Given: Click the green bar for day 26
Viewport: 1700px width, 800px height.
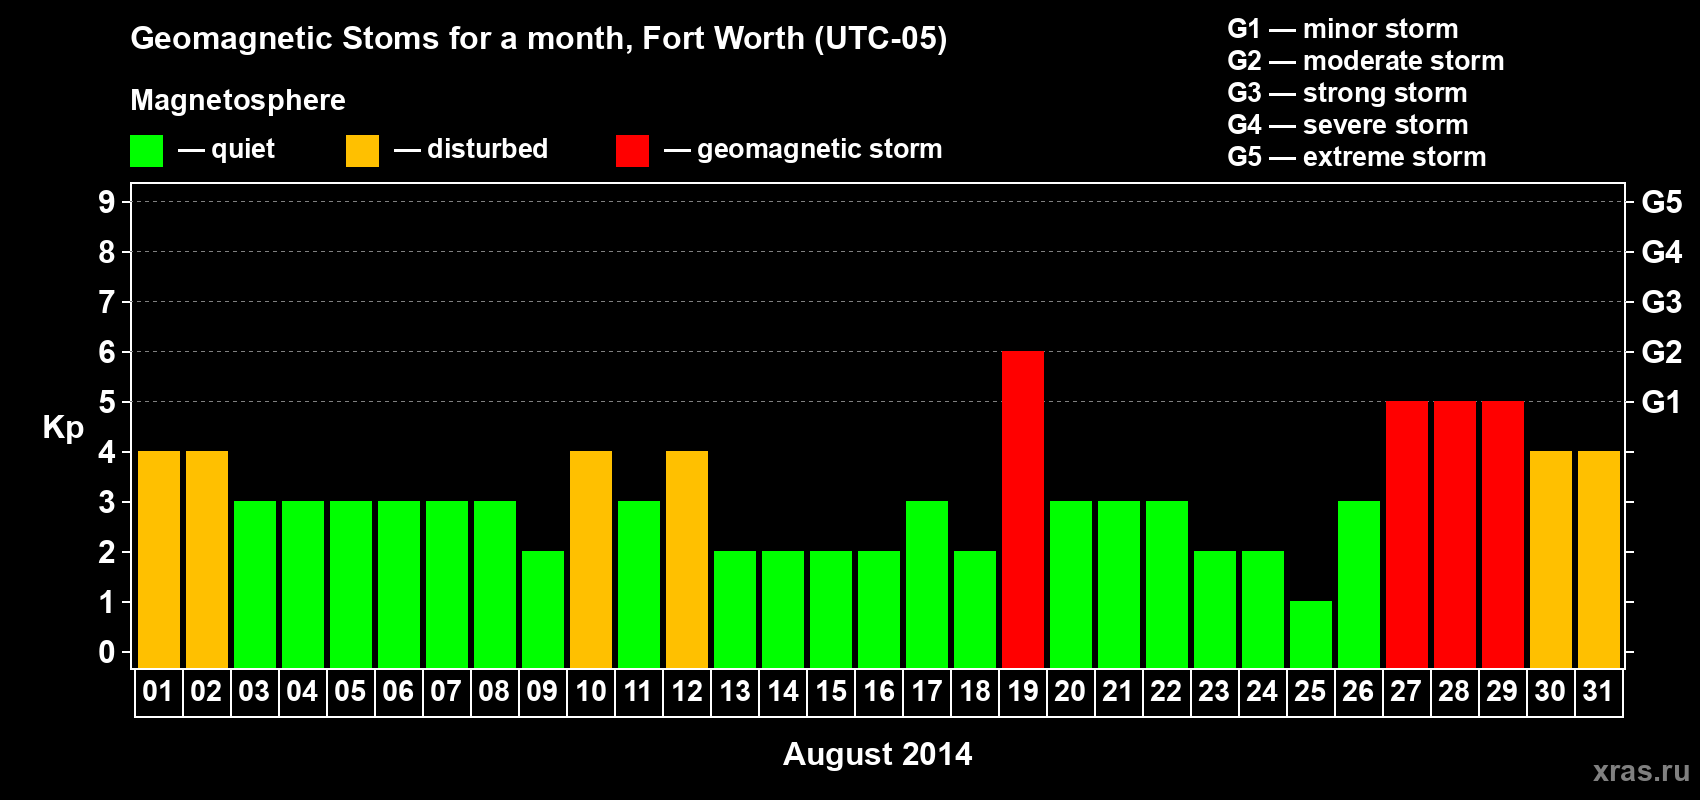Looking at the screenshot, I should pyautogui.click(x=1359, y=584).
